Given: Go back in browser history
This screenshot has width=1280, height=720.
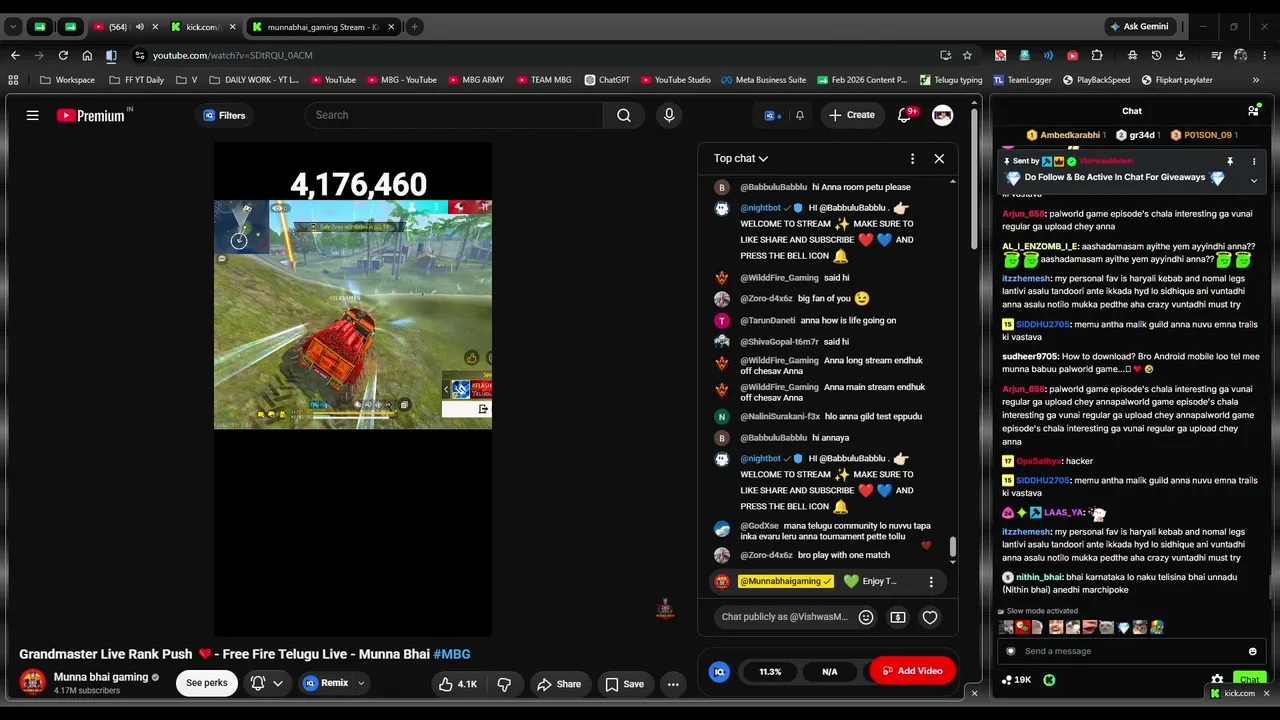Looking at the screenshot, I should (15, 55).
